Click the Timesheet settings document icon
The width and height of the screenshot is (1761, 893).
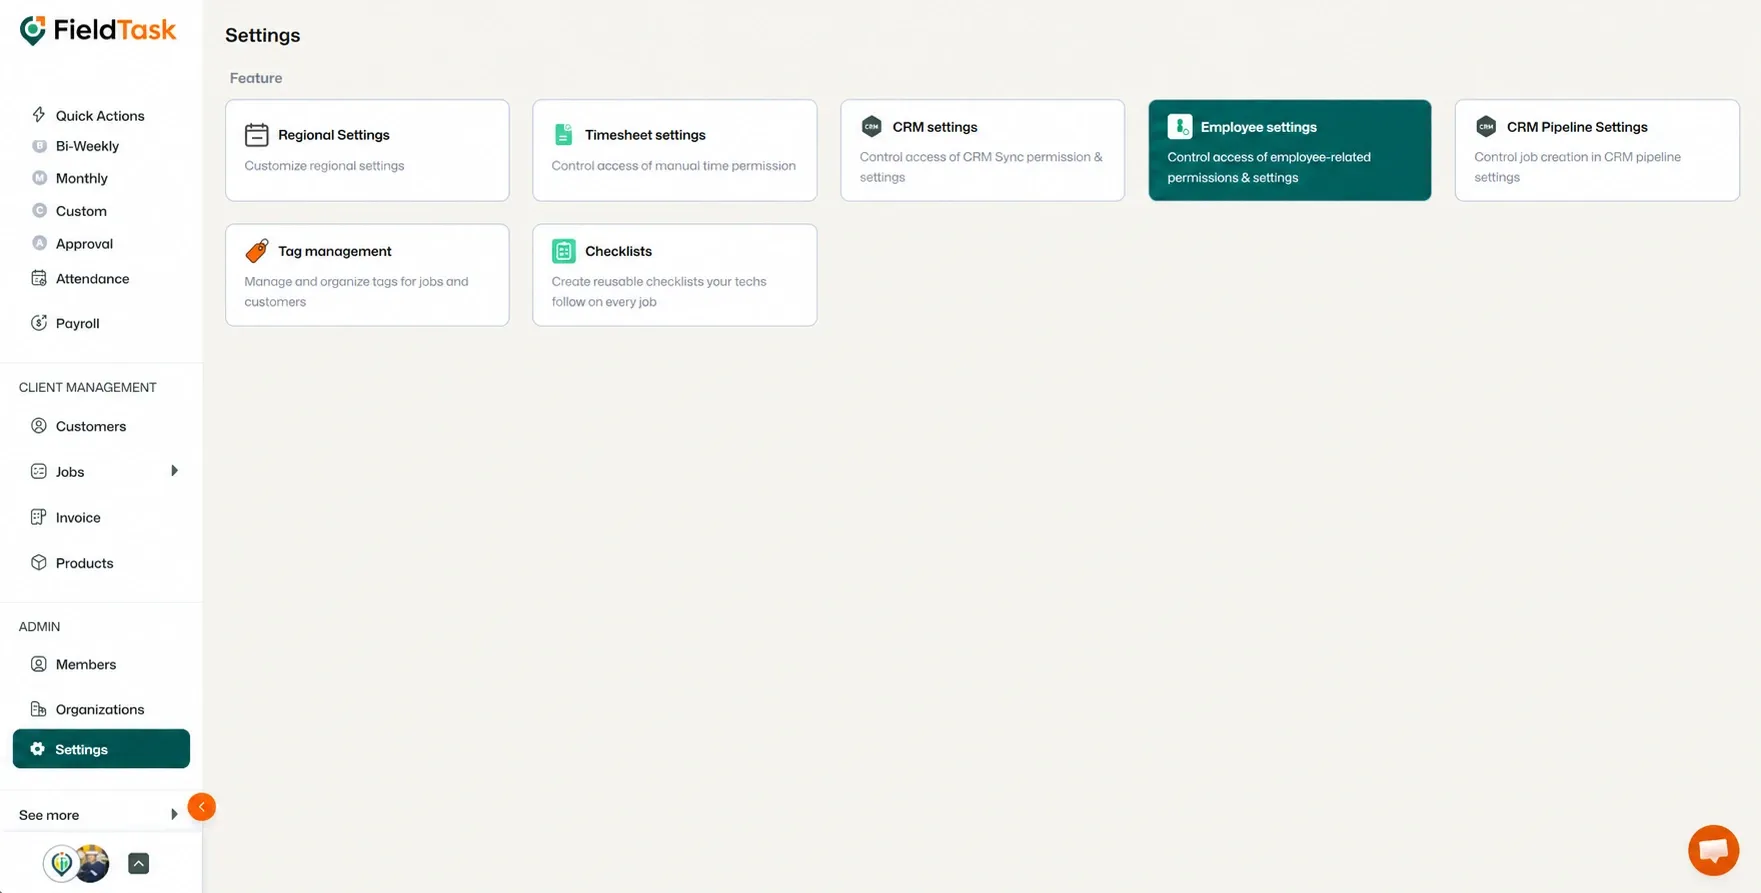(x=564, y=135)
